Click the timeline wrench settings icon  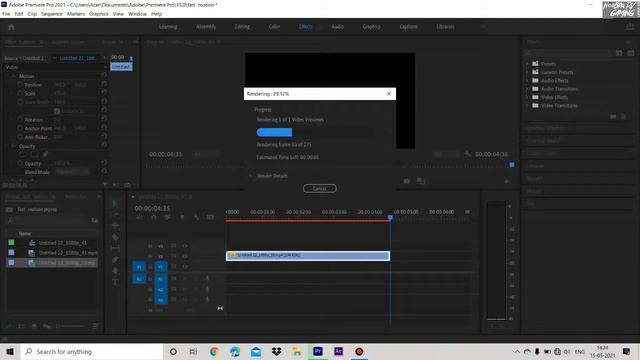(196, 217)
